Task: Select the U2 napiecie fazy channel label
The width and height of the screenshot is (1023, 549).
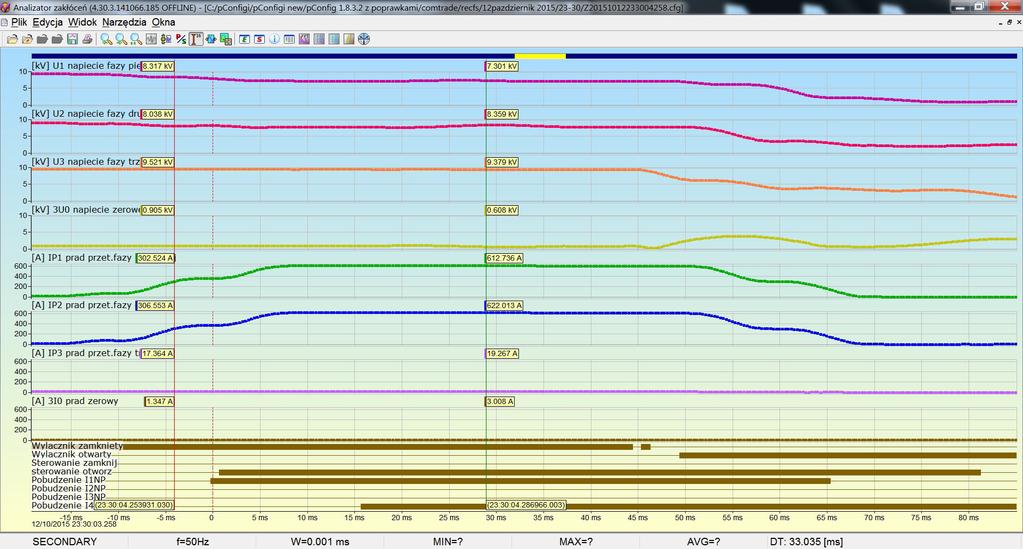Action: (x=86, y=114)
